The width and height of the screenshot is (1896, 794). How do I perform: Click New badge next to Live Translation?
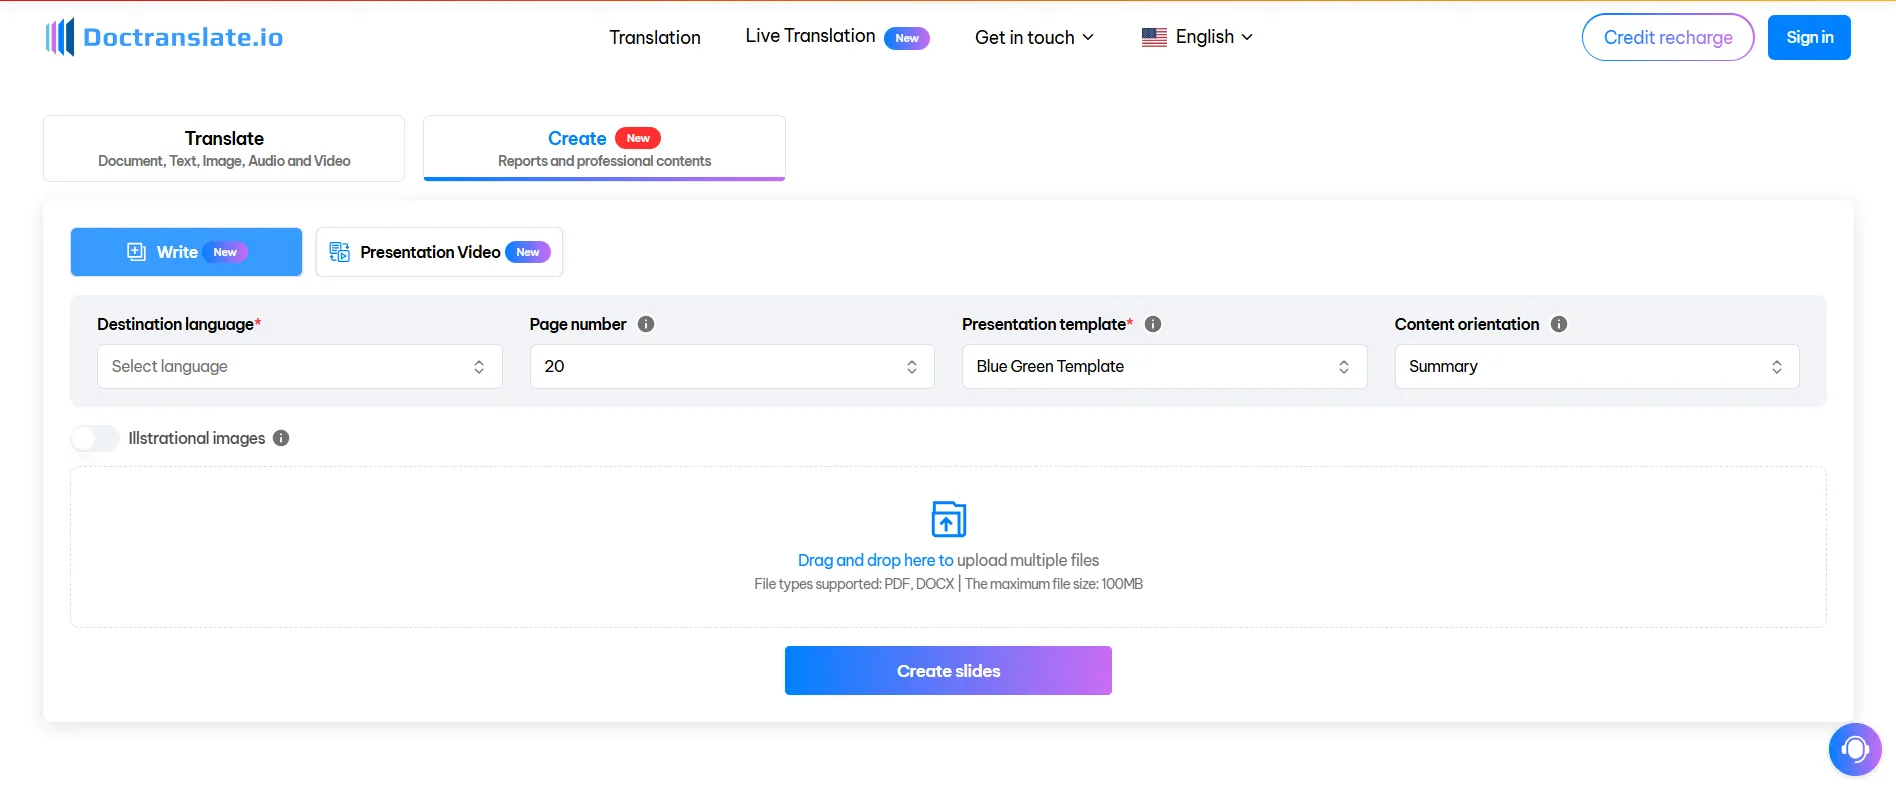tap(907, 38)
